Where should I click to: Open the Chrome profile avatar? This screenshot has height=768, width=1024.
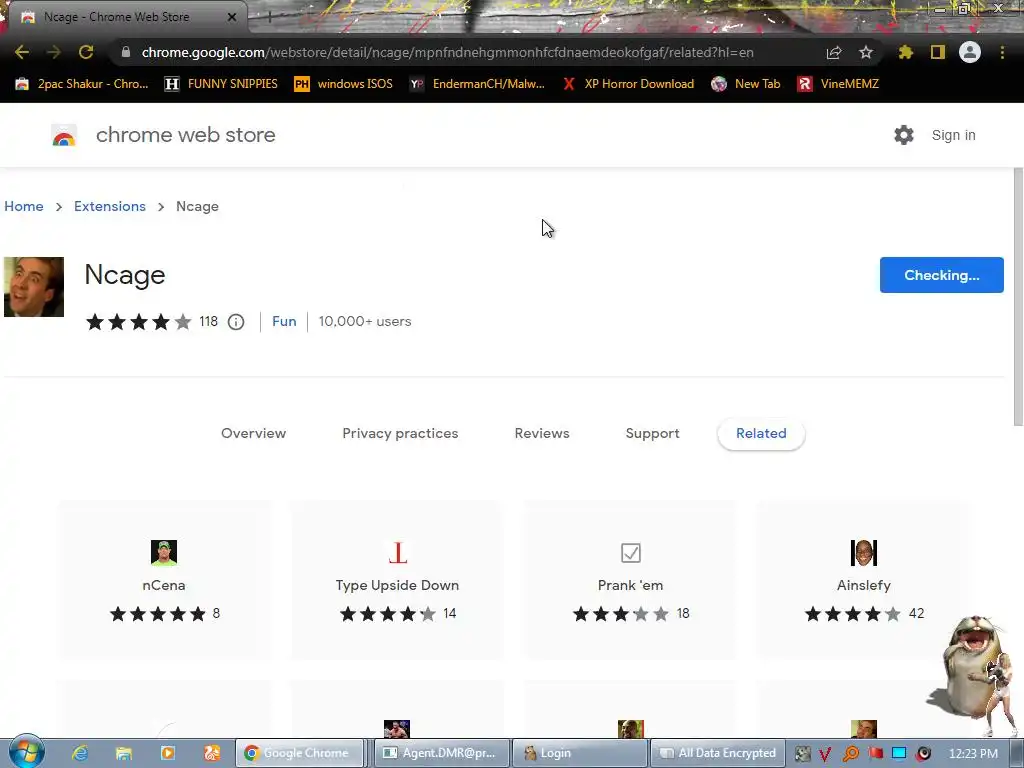pyautogui.click(x=970, y=52)
